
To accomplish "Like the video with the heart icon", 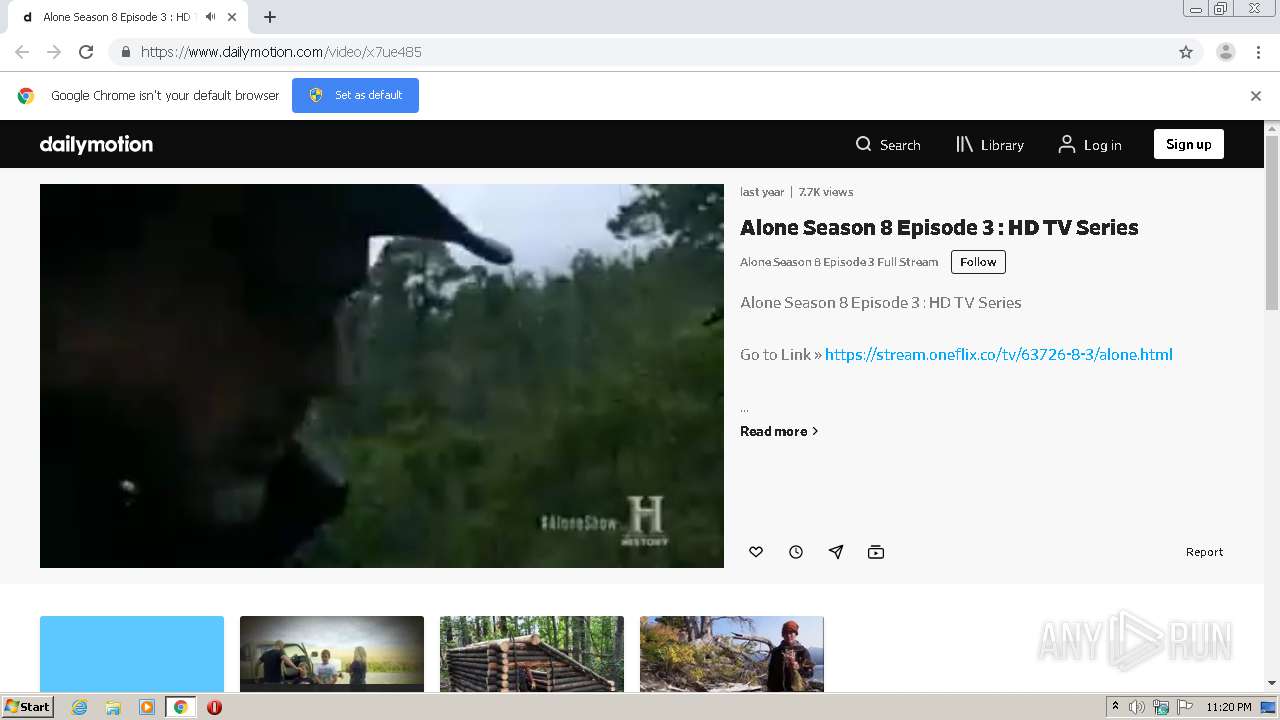I will coord(756,552).
